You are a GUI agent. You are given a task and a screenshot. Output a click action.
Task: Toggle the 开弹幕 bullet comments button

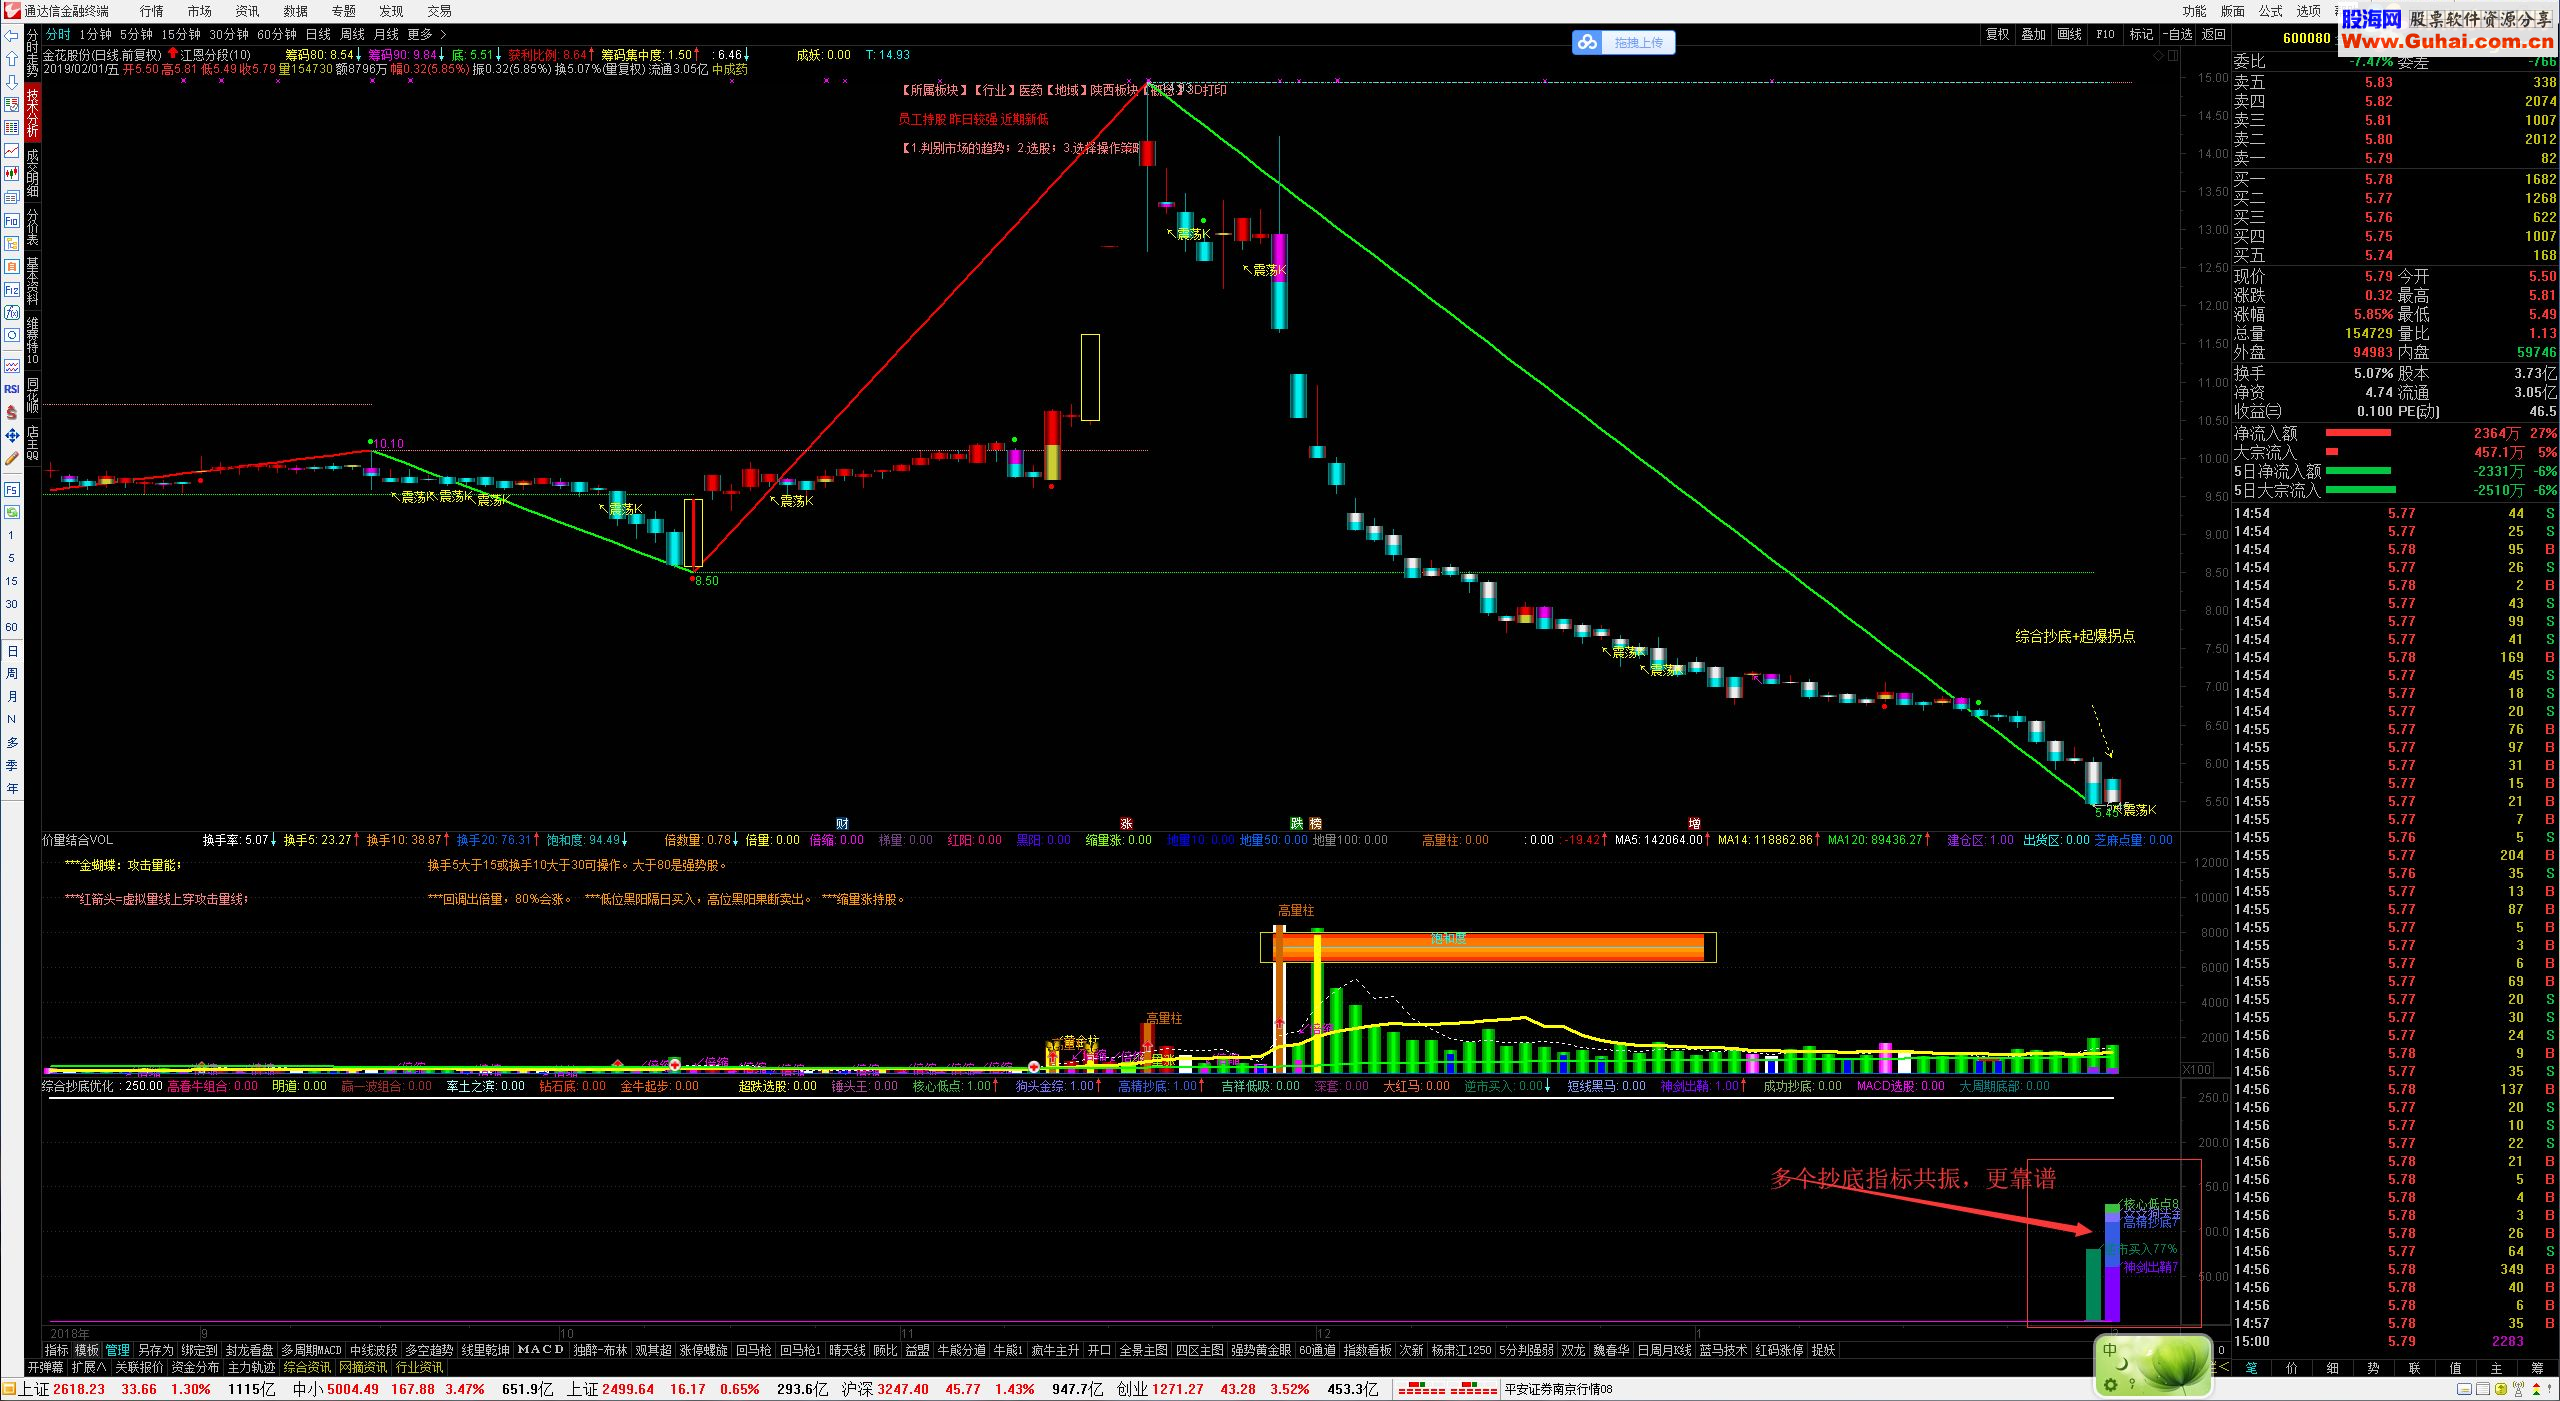[45, 1367]
